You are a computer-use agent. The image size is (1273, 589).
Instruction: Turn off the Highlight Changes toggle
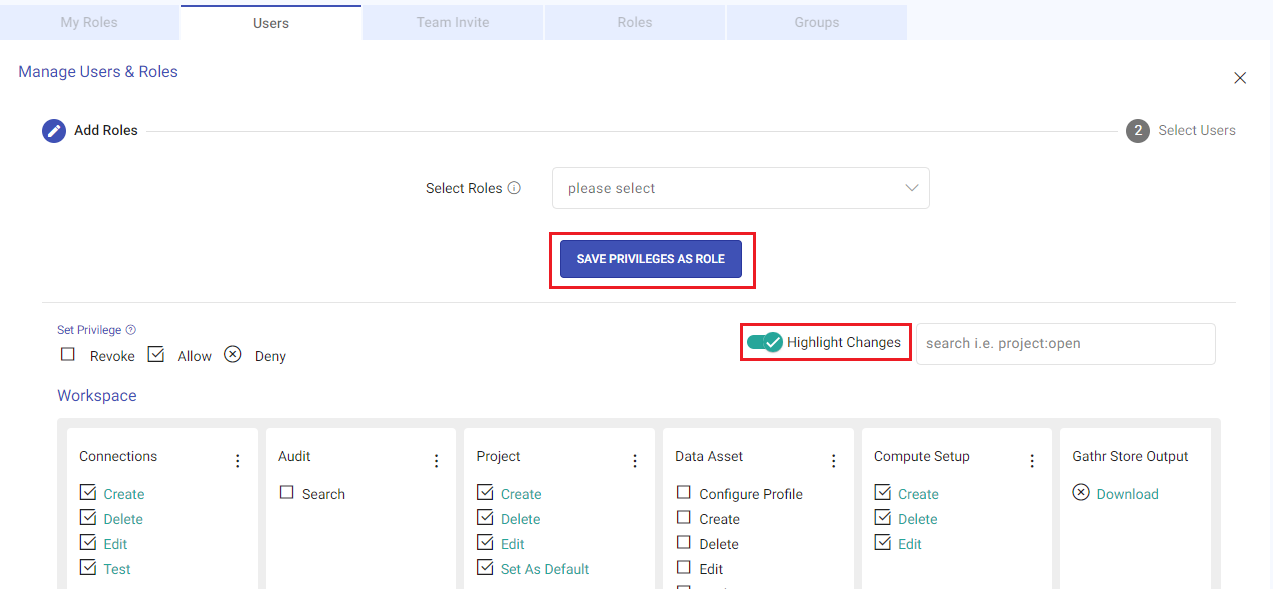click(x=765, y=343)
